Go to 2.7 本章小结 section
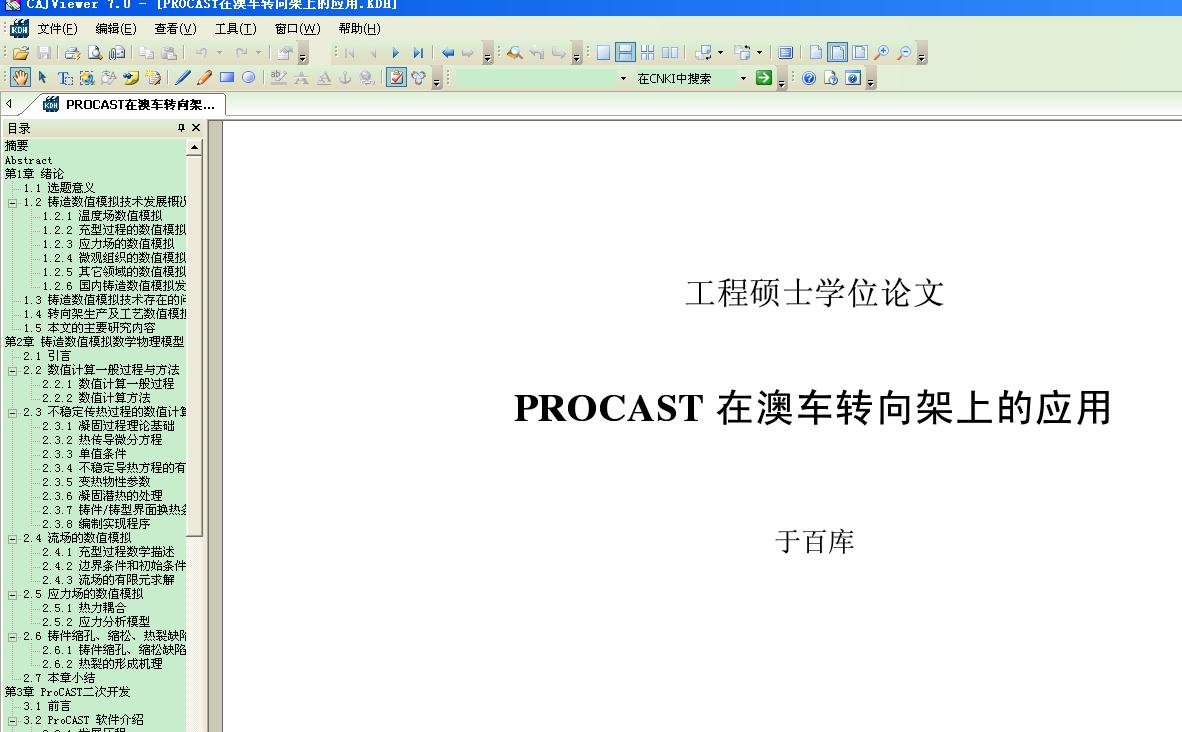This screenshot has width=1182, height=732. (59, 678)
